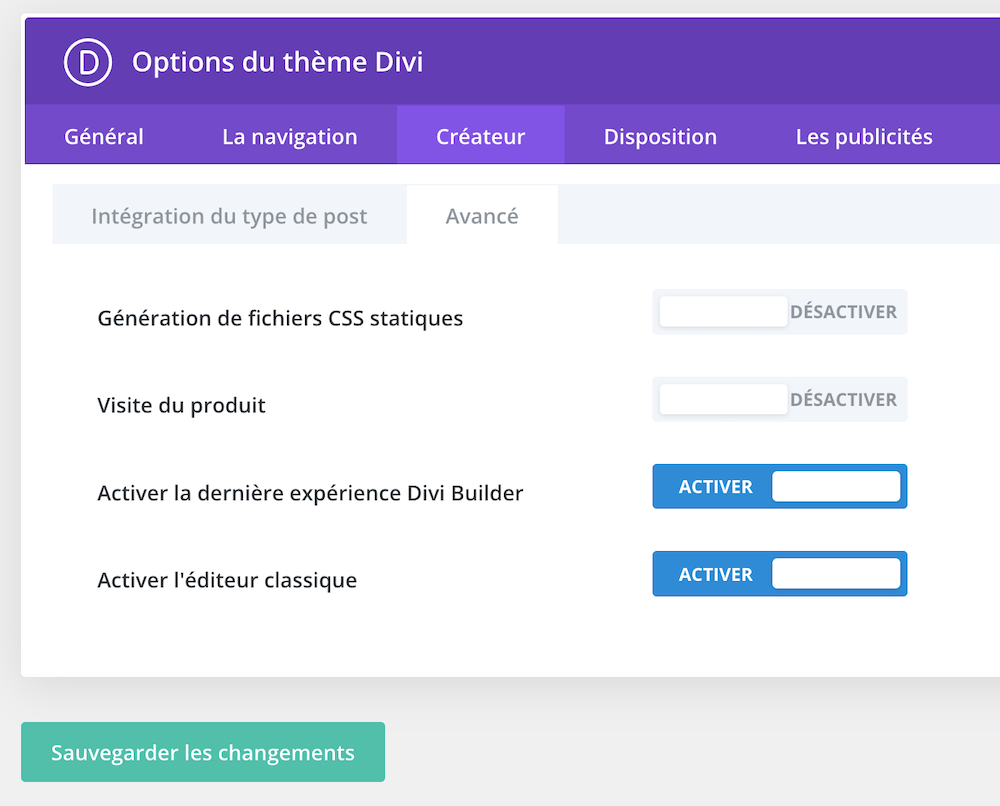Viewport: 1000px width, 806px height.
Task: Switch to La navigation tab
Action: pos(289,137)
